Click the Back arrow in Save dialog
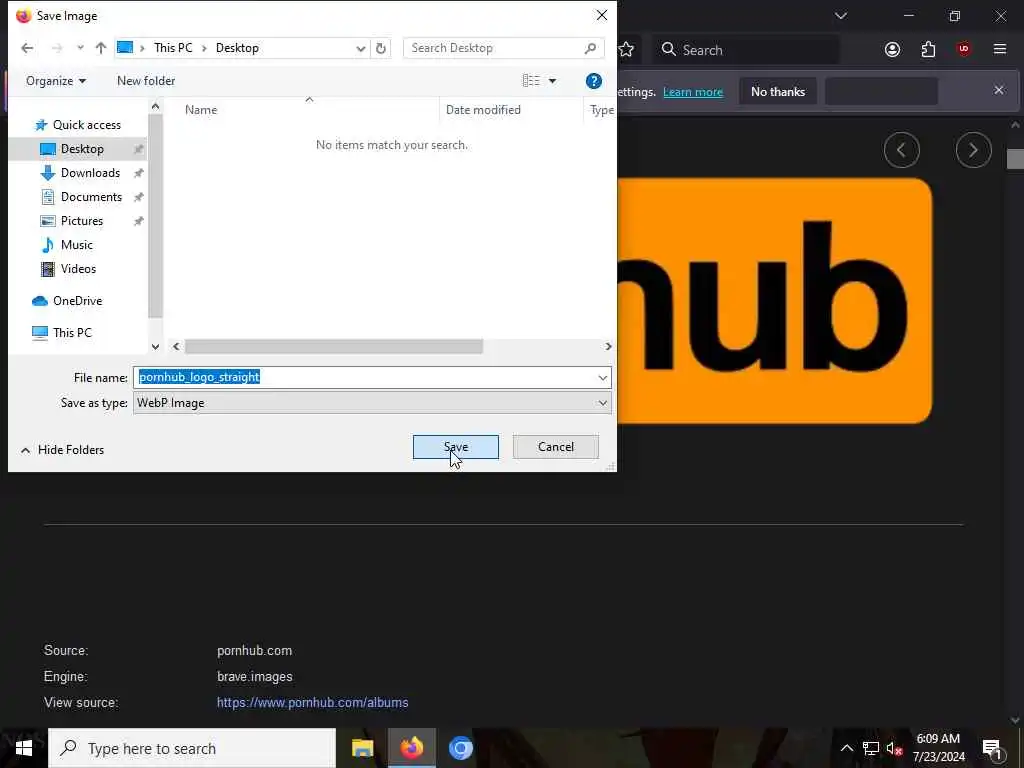Screen dimensions: 1024x768 click(27, 48)
